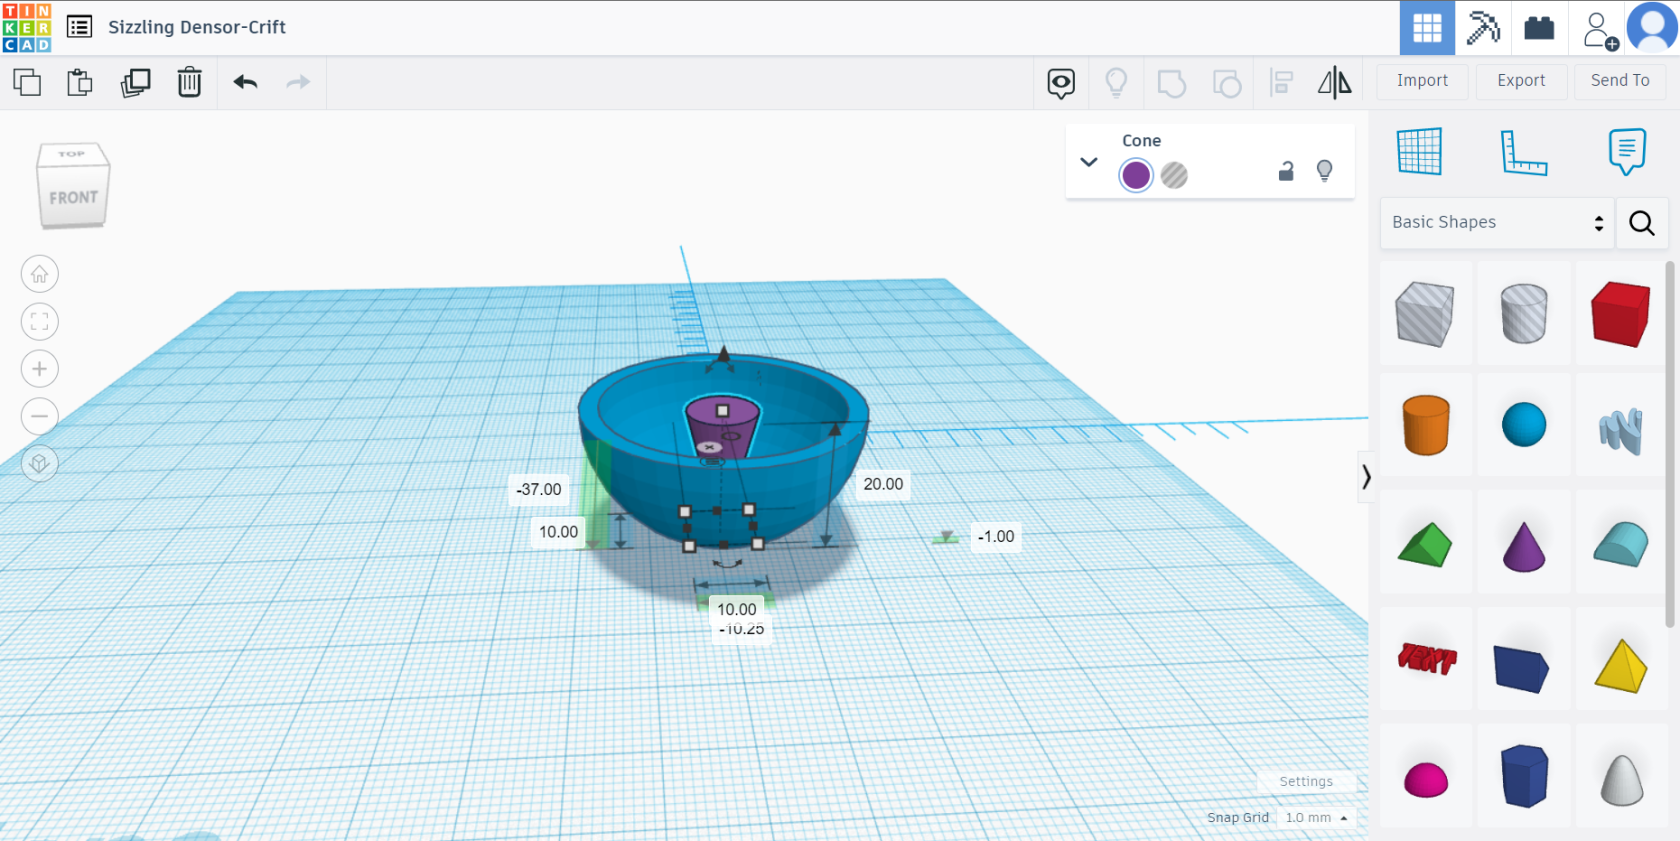Reset to the Home view
The height and width of the screenshot is (841, 1680).
40,274
